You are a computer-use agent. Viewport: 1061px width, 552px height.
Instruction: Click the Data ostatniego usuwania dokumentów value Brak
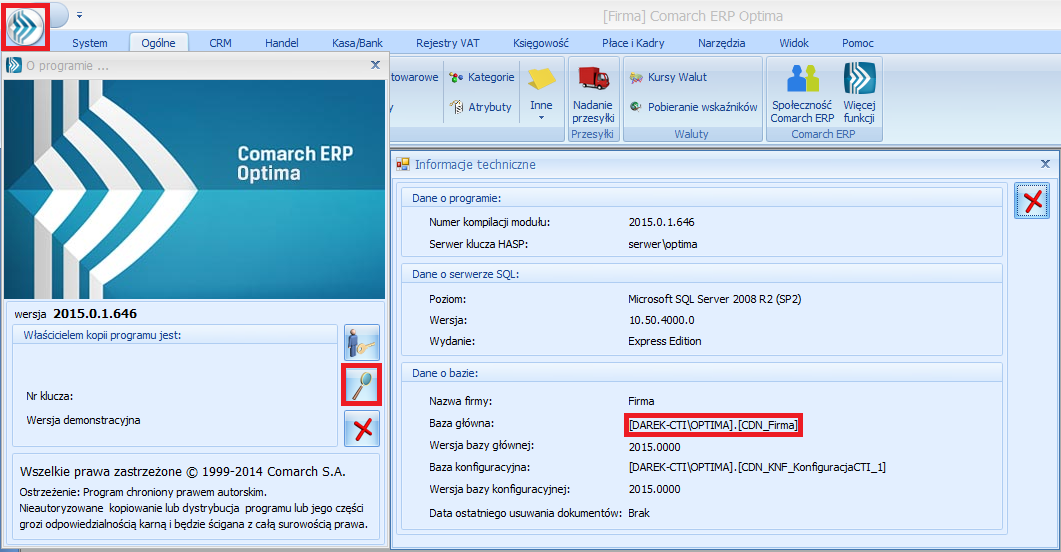click(x=639, y=513)
